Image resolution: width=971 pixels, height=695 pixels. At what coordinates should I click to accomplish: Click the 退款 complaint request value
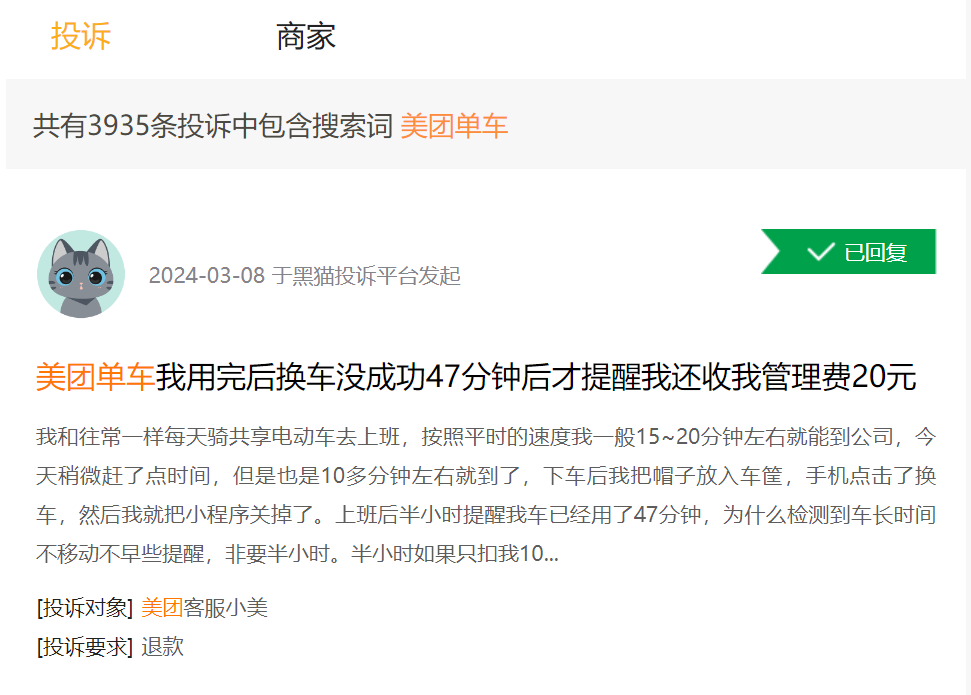[x=162, y=647]
